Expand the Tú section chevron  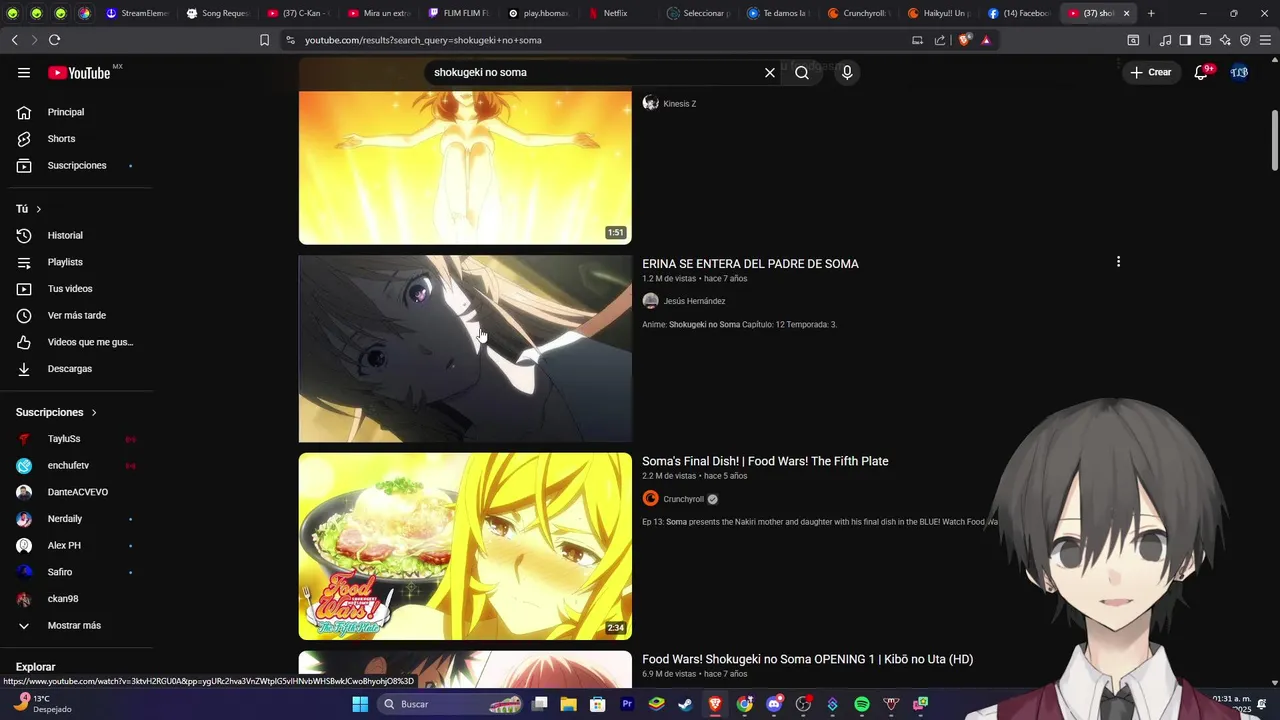[39, 209]
